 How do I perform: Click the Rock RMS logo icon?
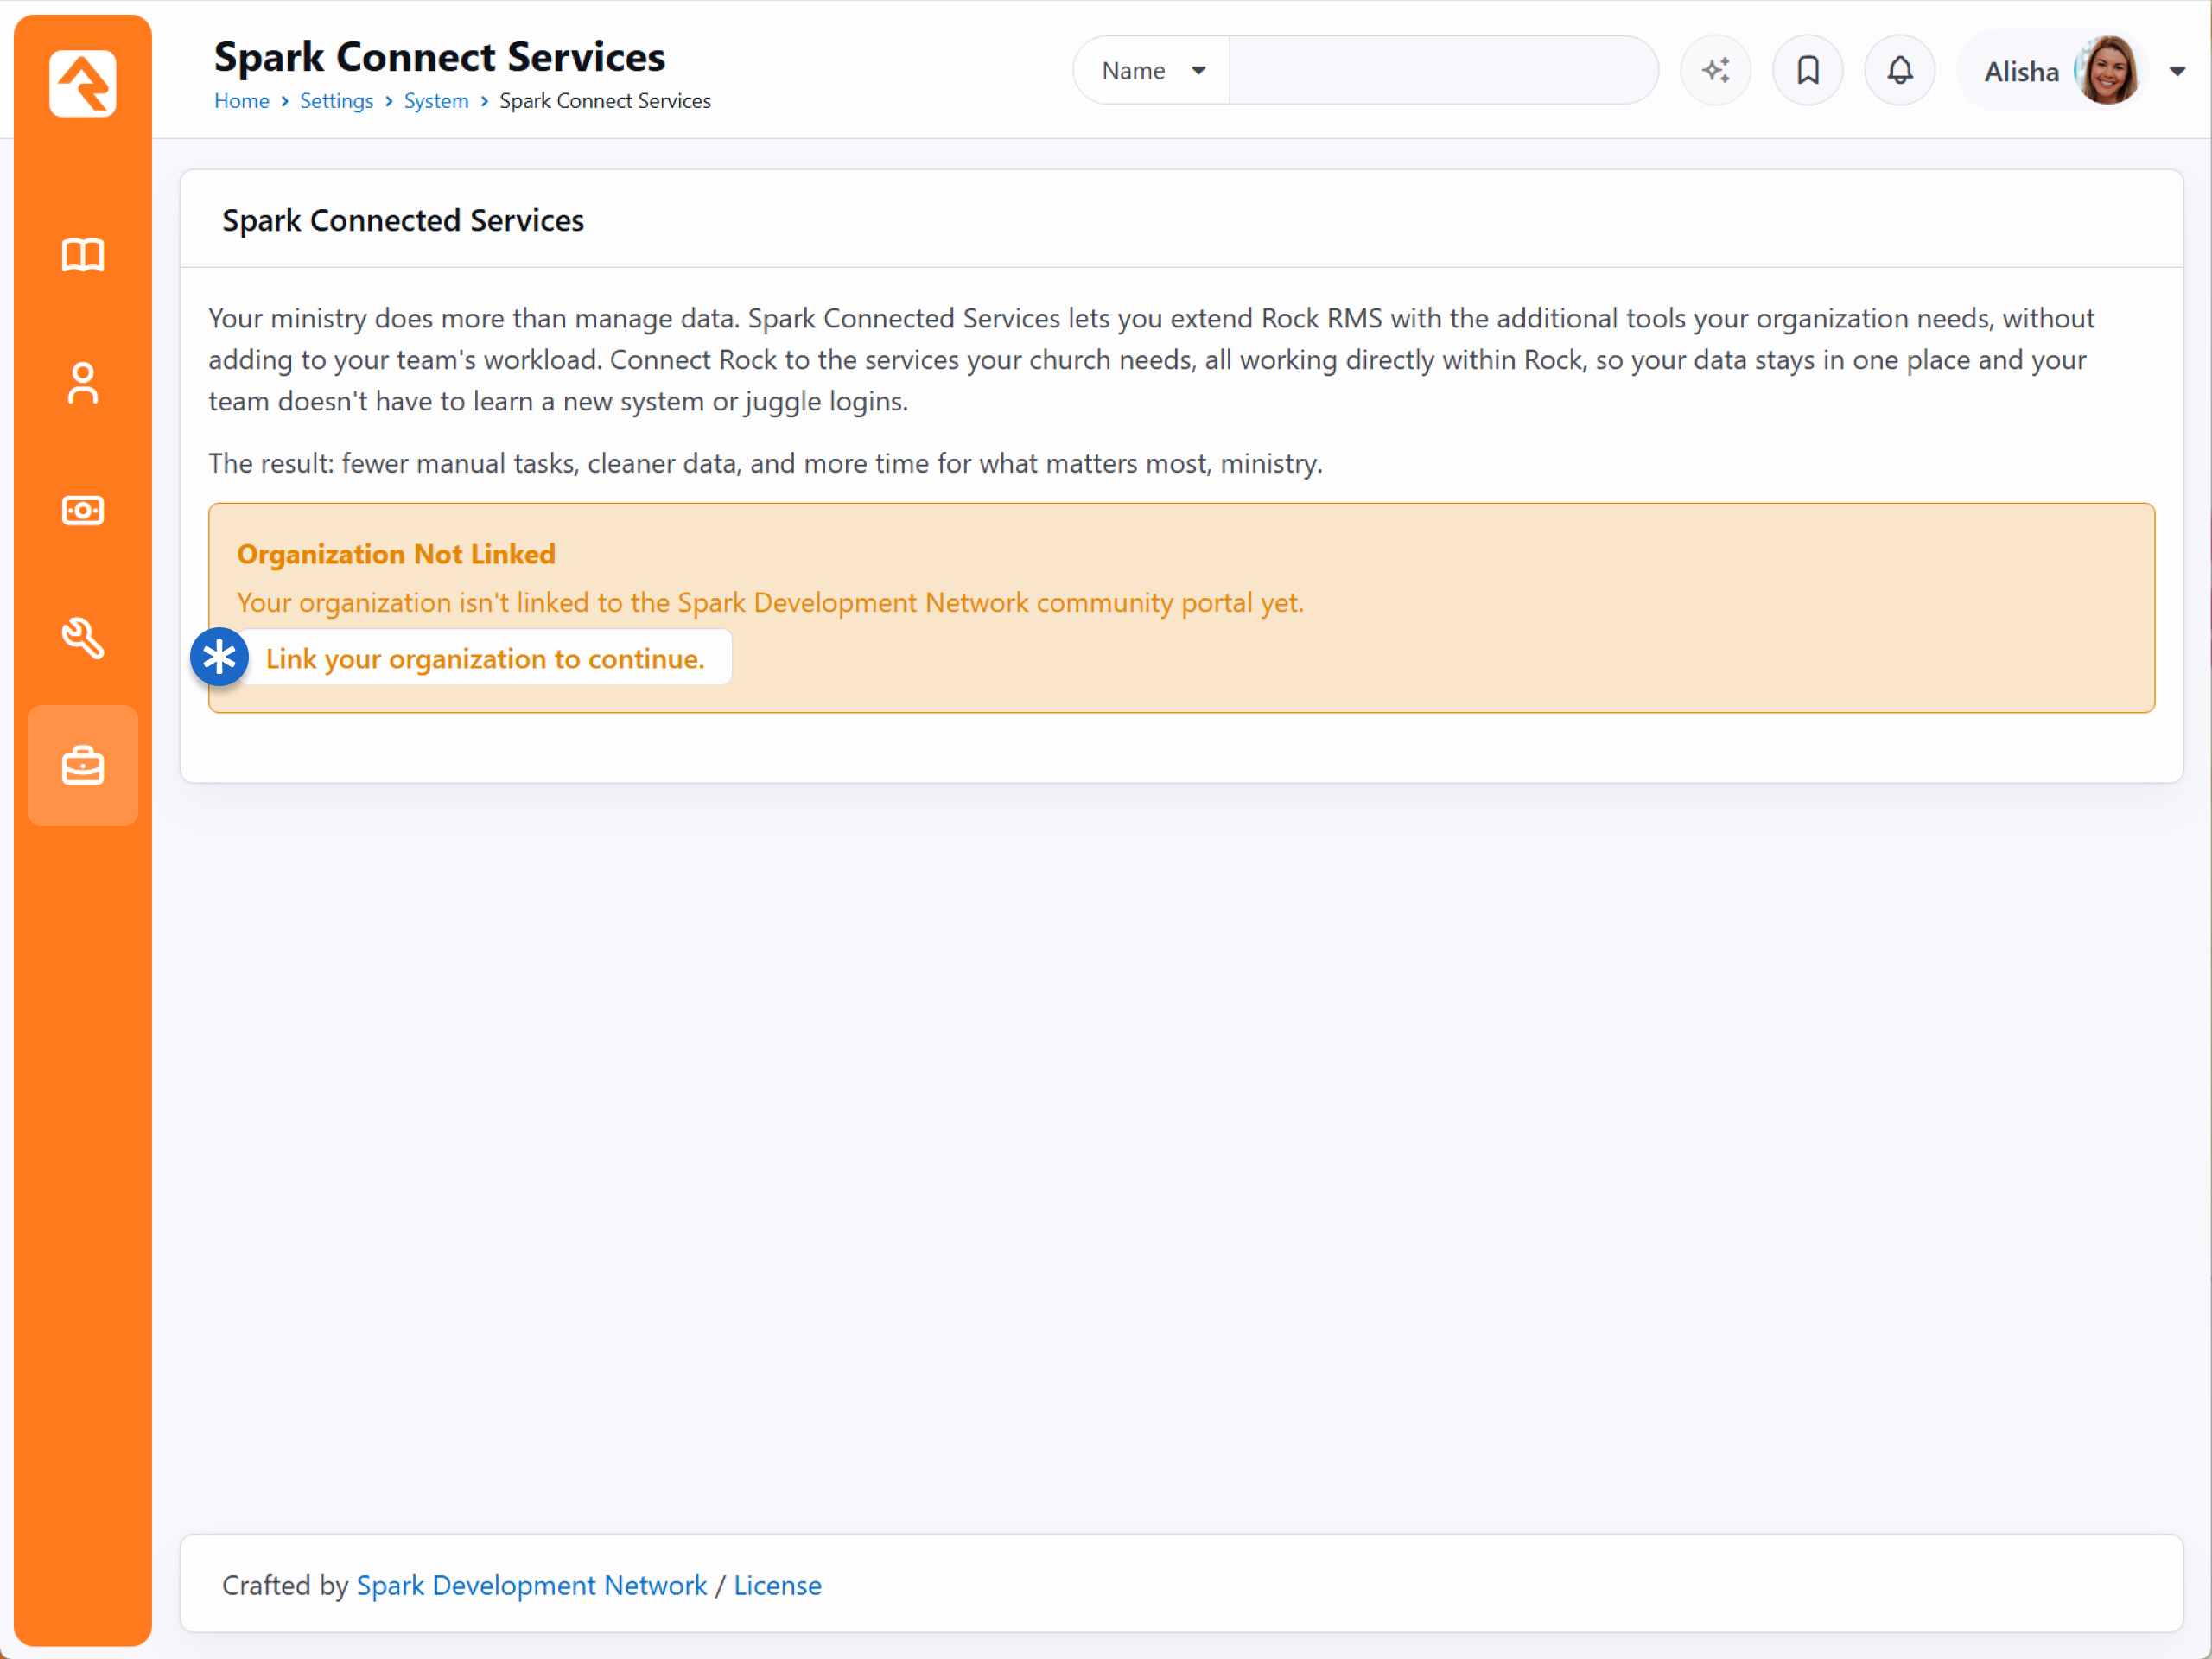(82, 83)
